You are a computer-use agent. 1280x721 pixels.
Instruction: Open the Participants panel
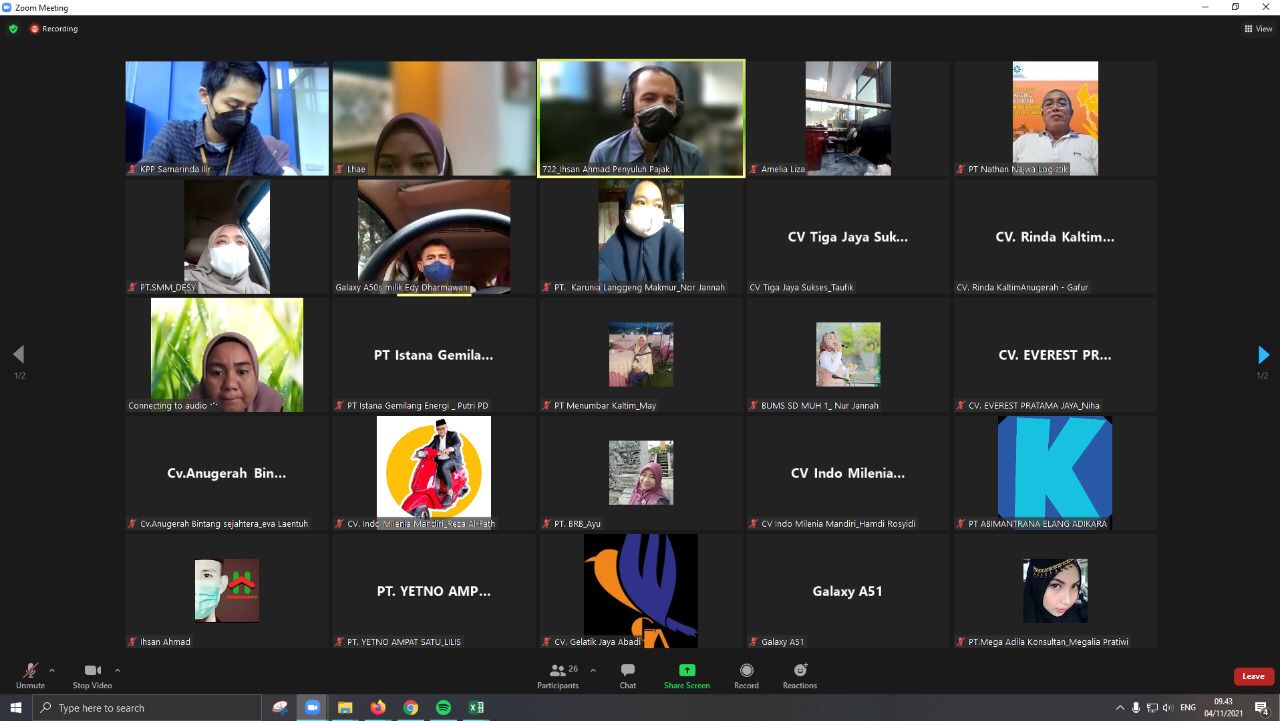[x=558, y=675]
